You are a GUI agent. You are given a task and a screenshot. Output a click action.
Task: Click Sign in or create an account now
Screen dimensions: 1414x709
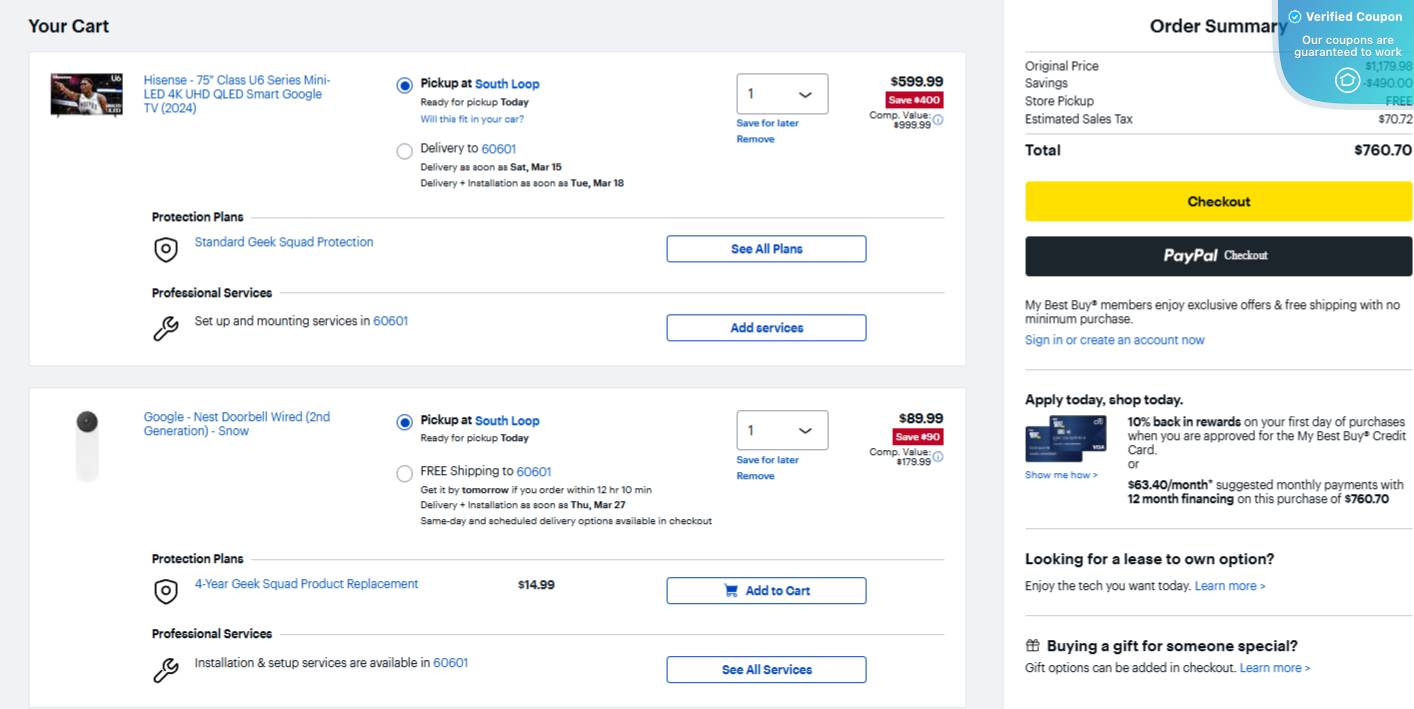[1114, 340]
